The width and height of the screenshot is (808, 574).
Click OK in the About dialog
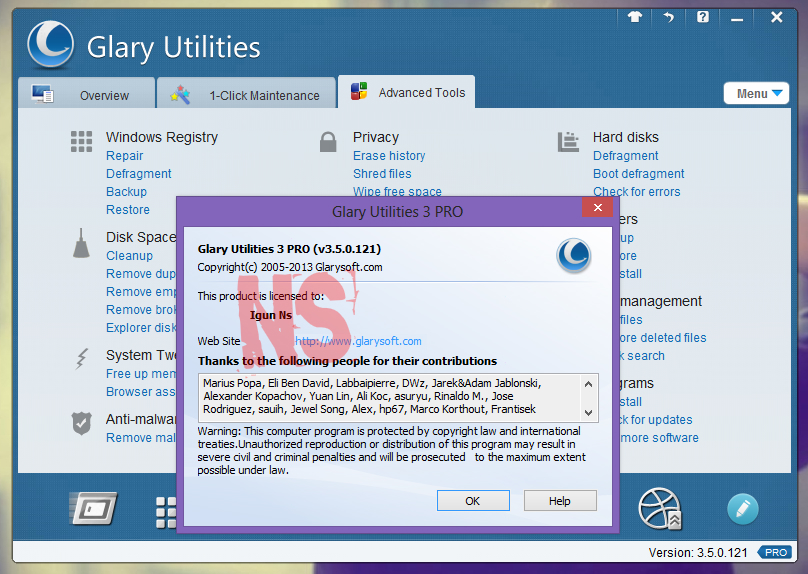click(x=473, y=501)
